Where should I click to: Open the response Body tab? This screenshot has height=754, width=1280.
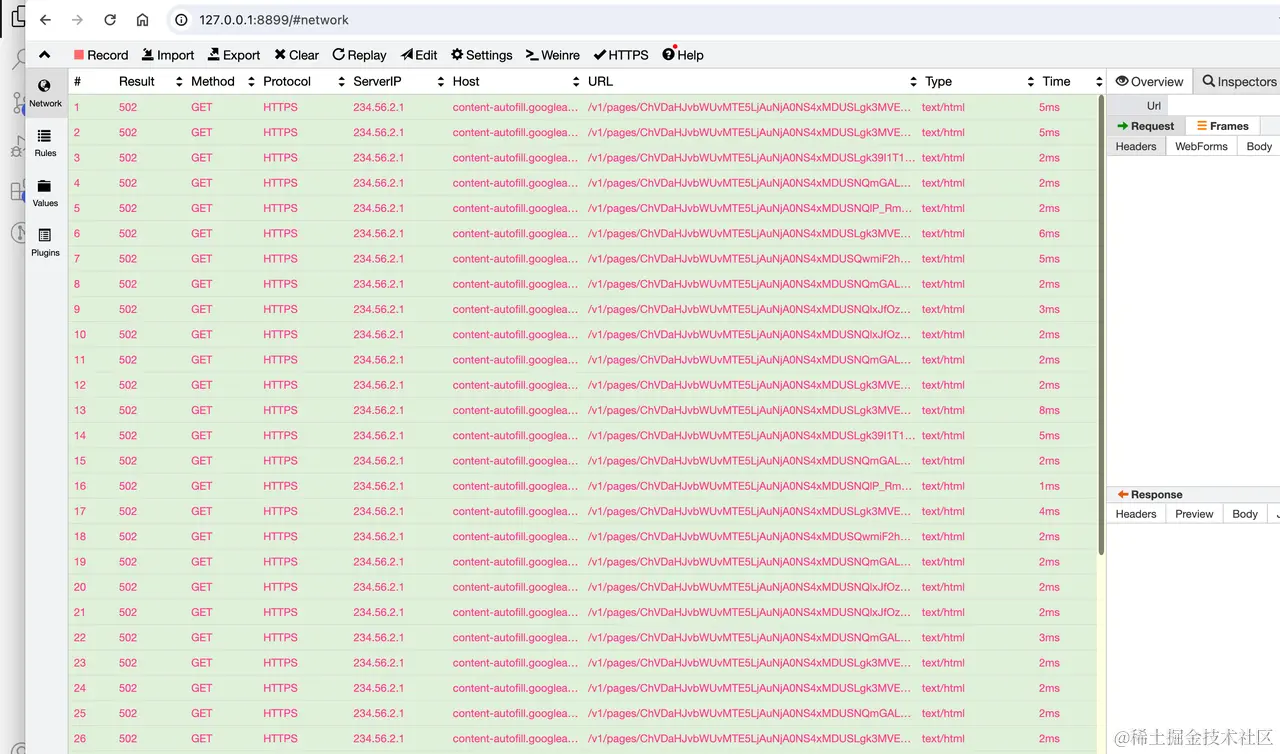1245,514
